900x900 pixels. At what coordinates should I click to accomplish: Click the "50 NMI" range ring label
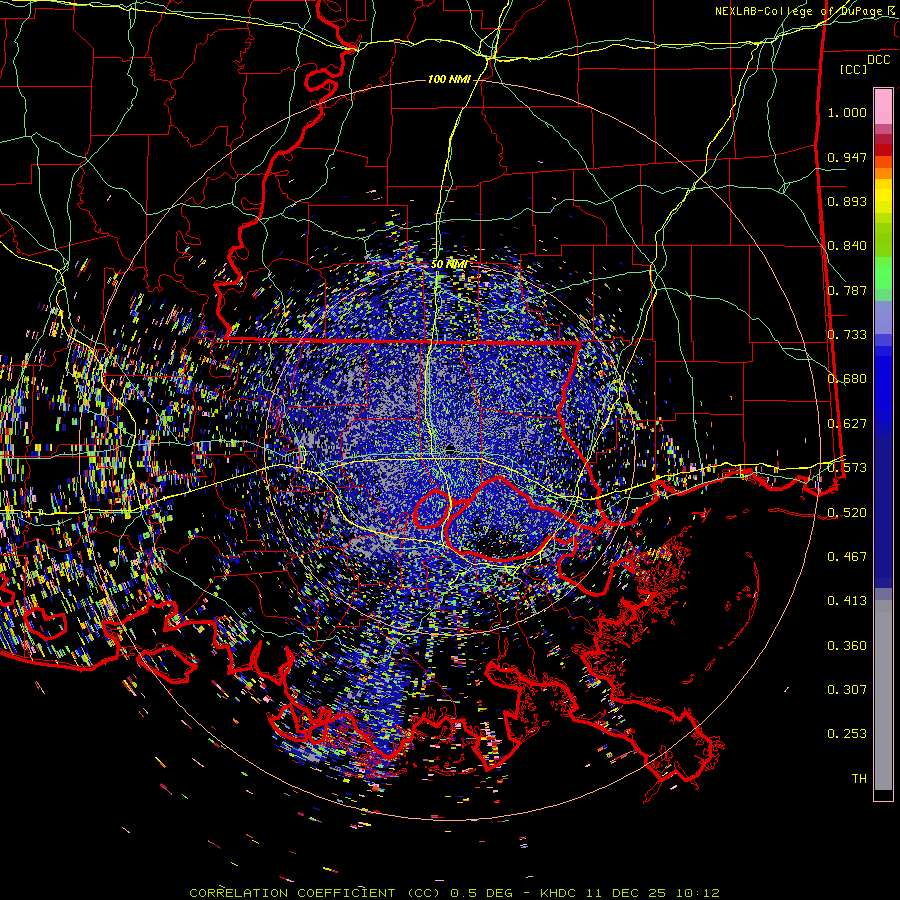point(449,265)
